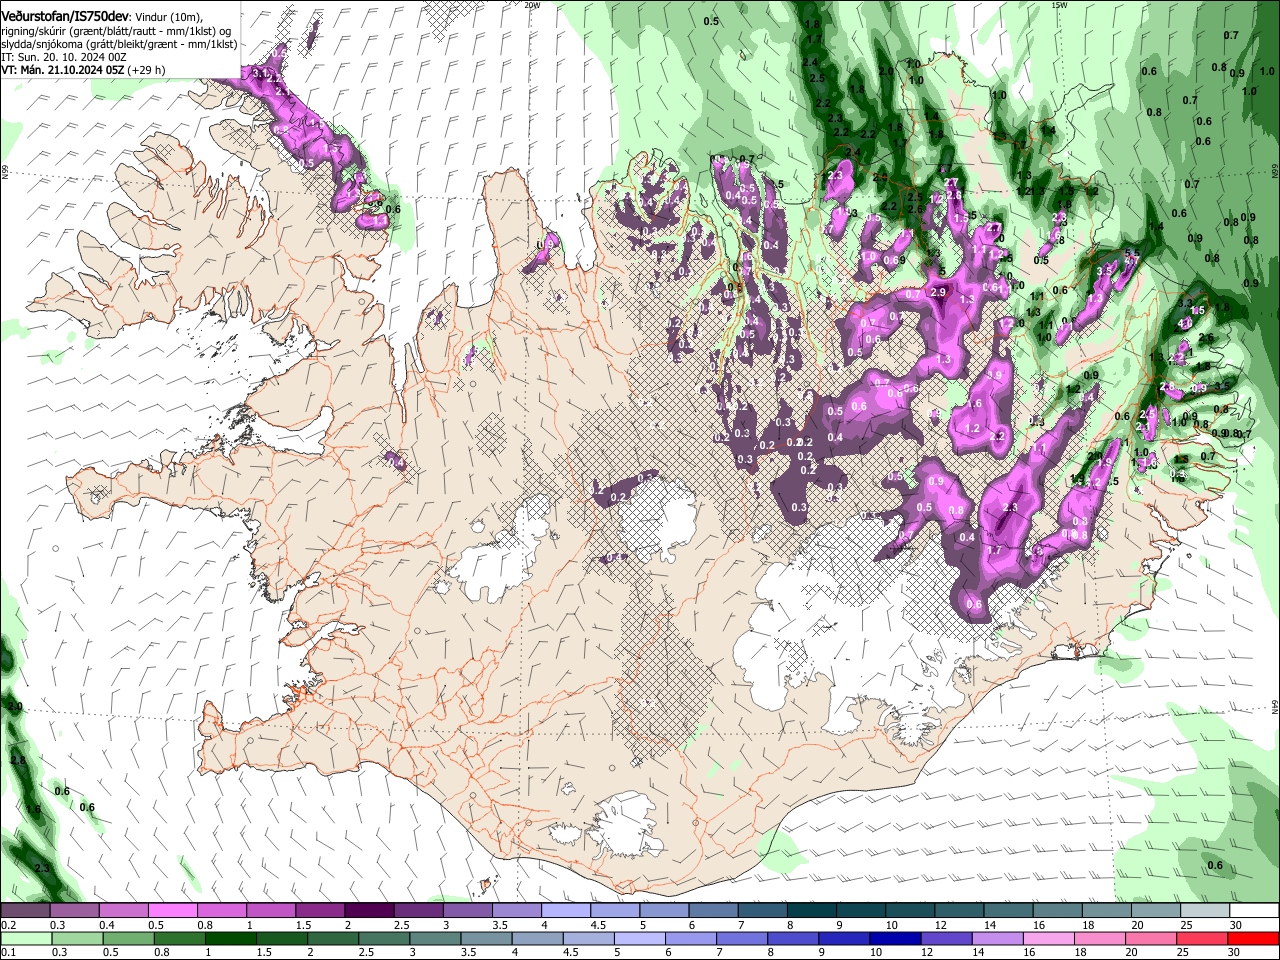Click the light grey 25–30 swatch, top scale
Viewport: 1280px width, 960px height.
point(1205,911)
